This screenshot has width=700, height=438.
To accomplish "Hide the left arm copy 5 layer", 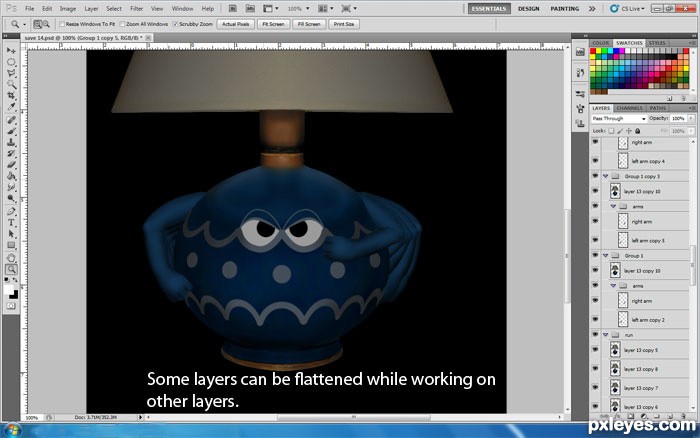I will click(595, 240).
